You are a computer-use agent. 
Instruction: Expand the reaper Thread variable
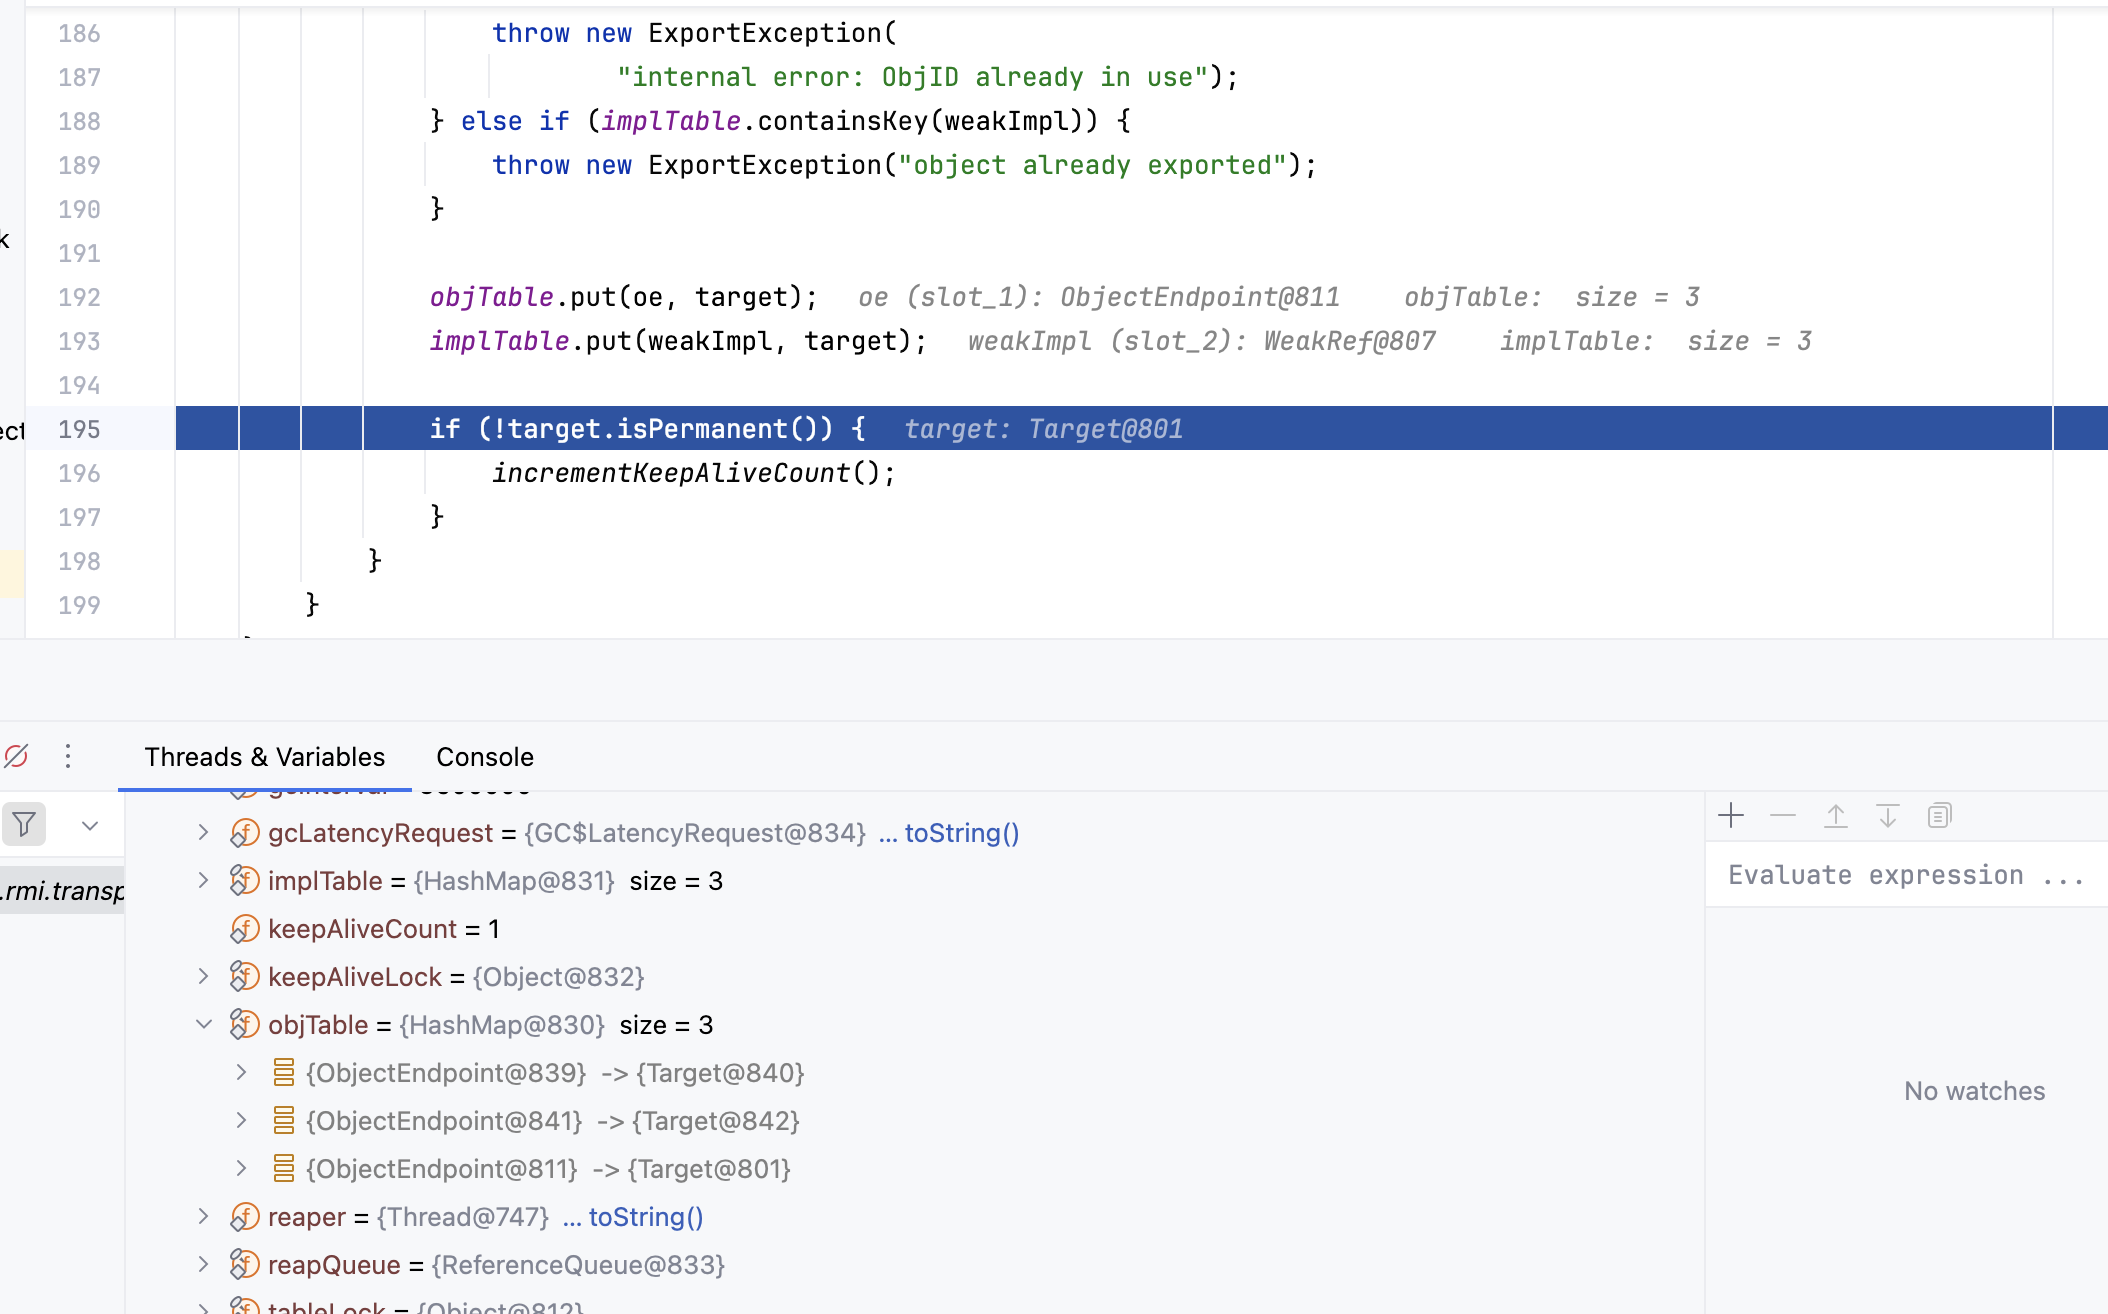coord(204,1216)
